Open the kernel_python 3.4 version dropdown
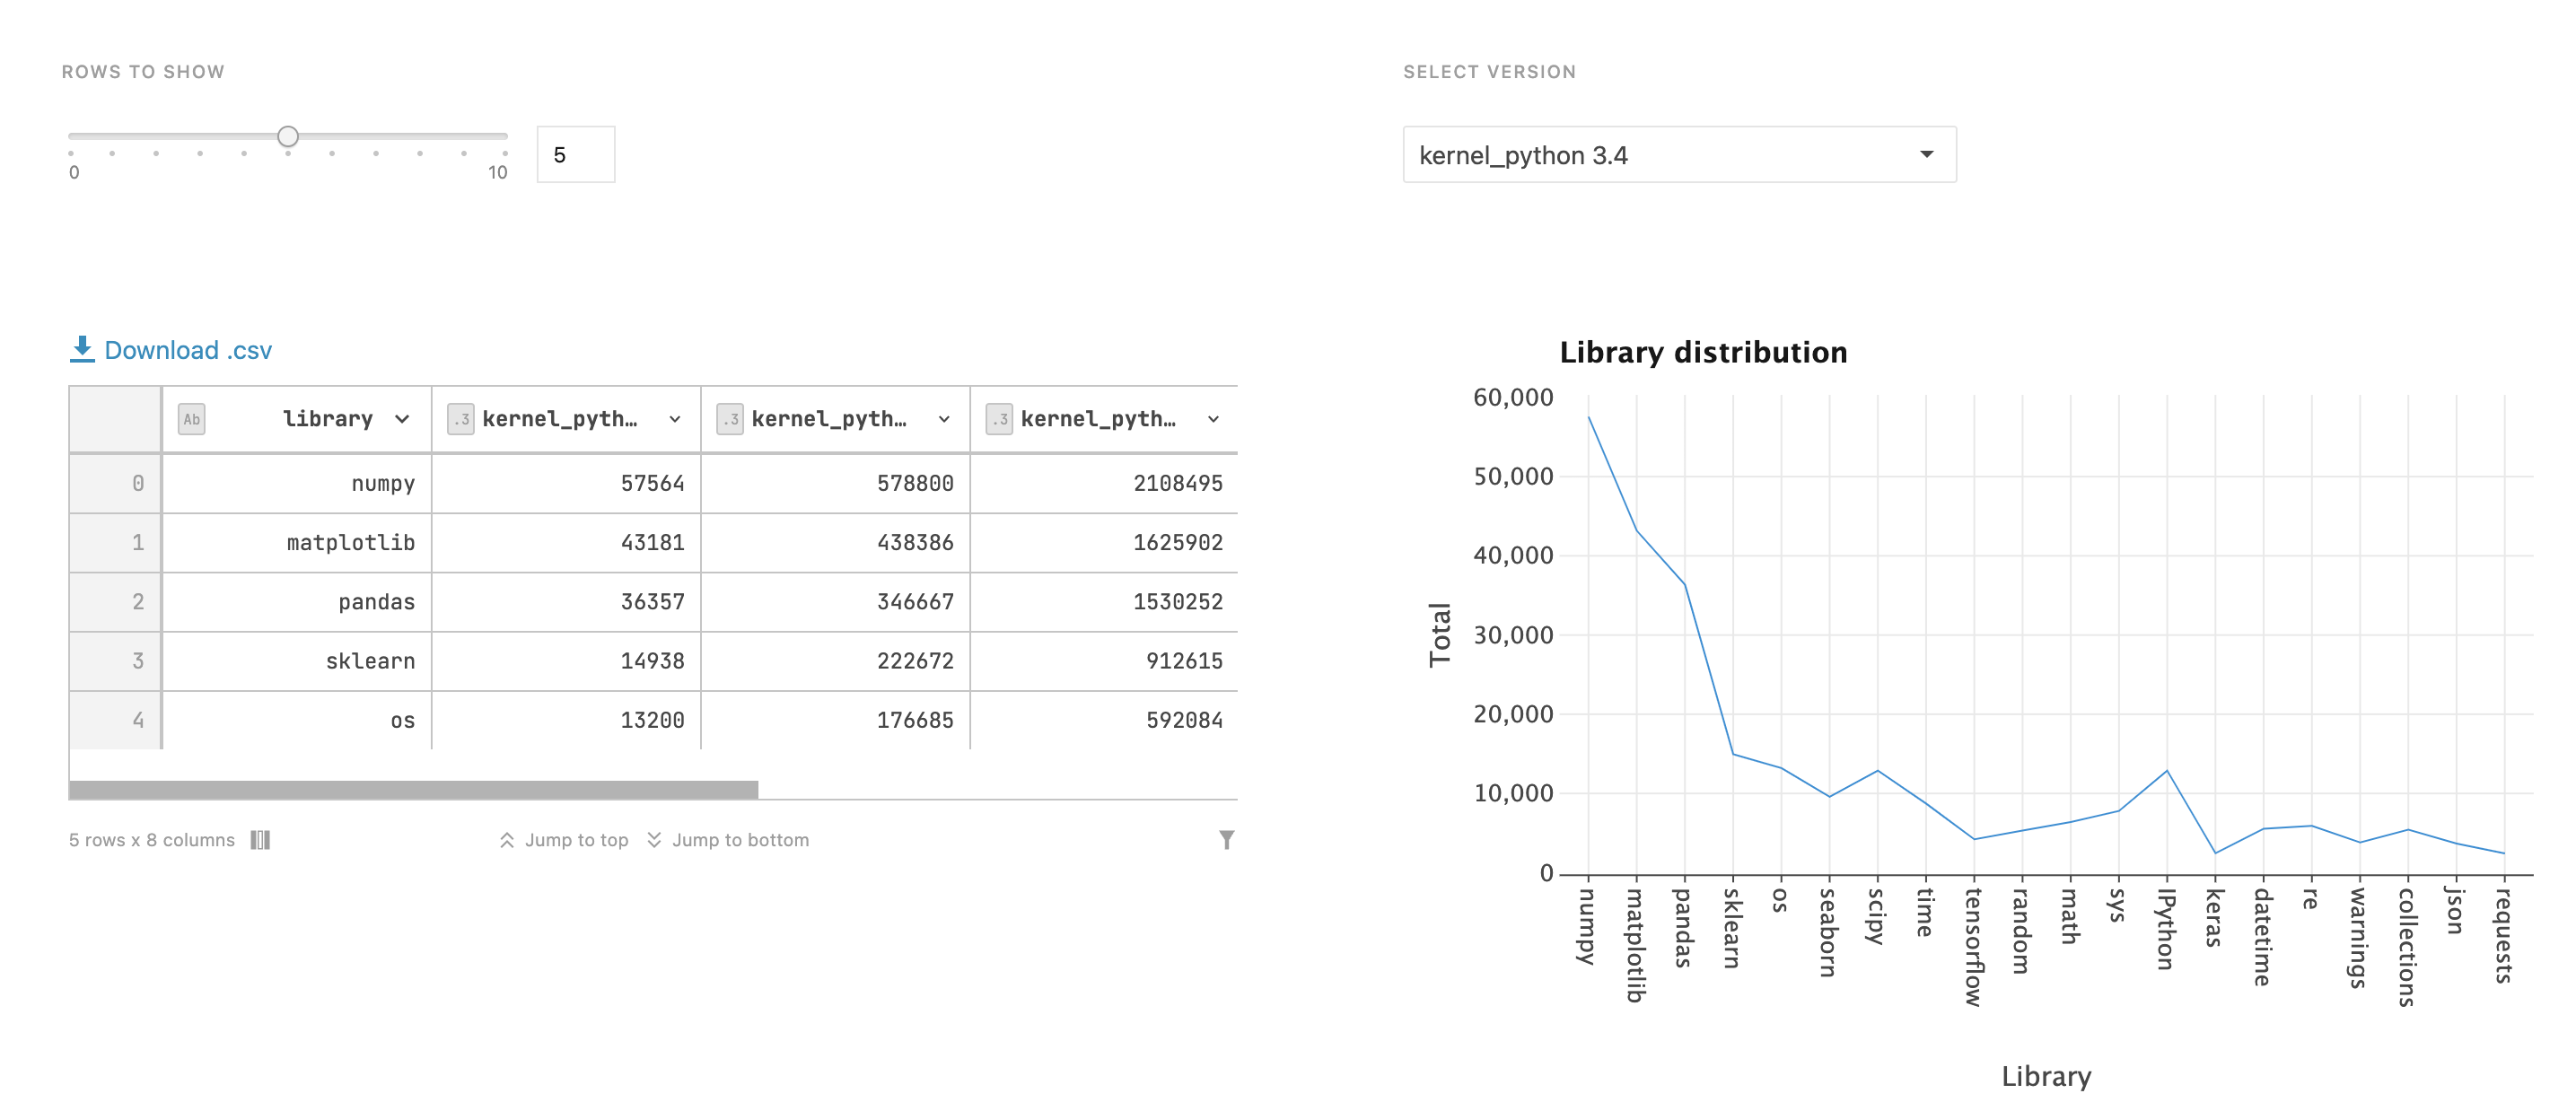Image resolution: width=2576 pixels, height=1111 pixels. (x=1678, y=154)
